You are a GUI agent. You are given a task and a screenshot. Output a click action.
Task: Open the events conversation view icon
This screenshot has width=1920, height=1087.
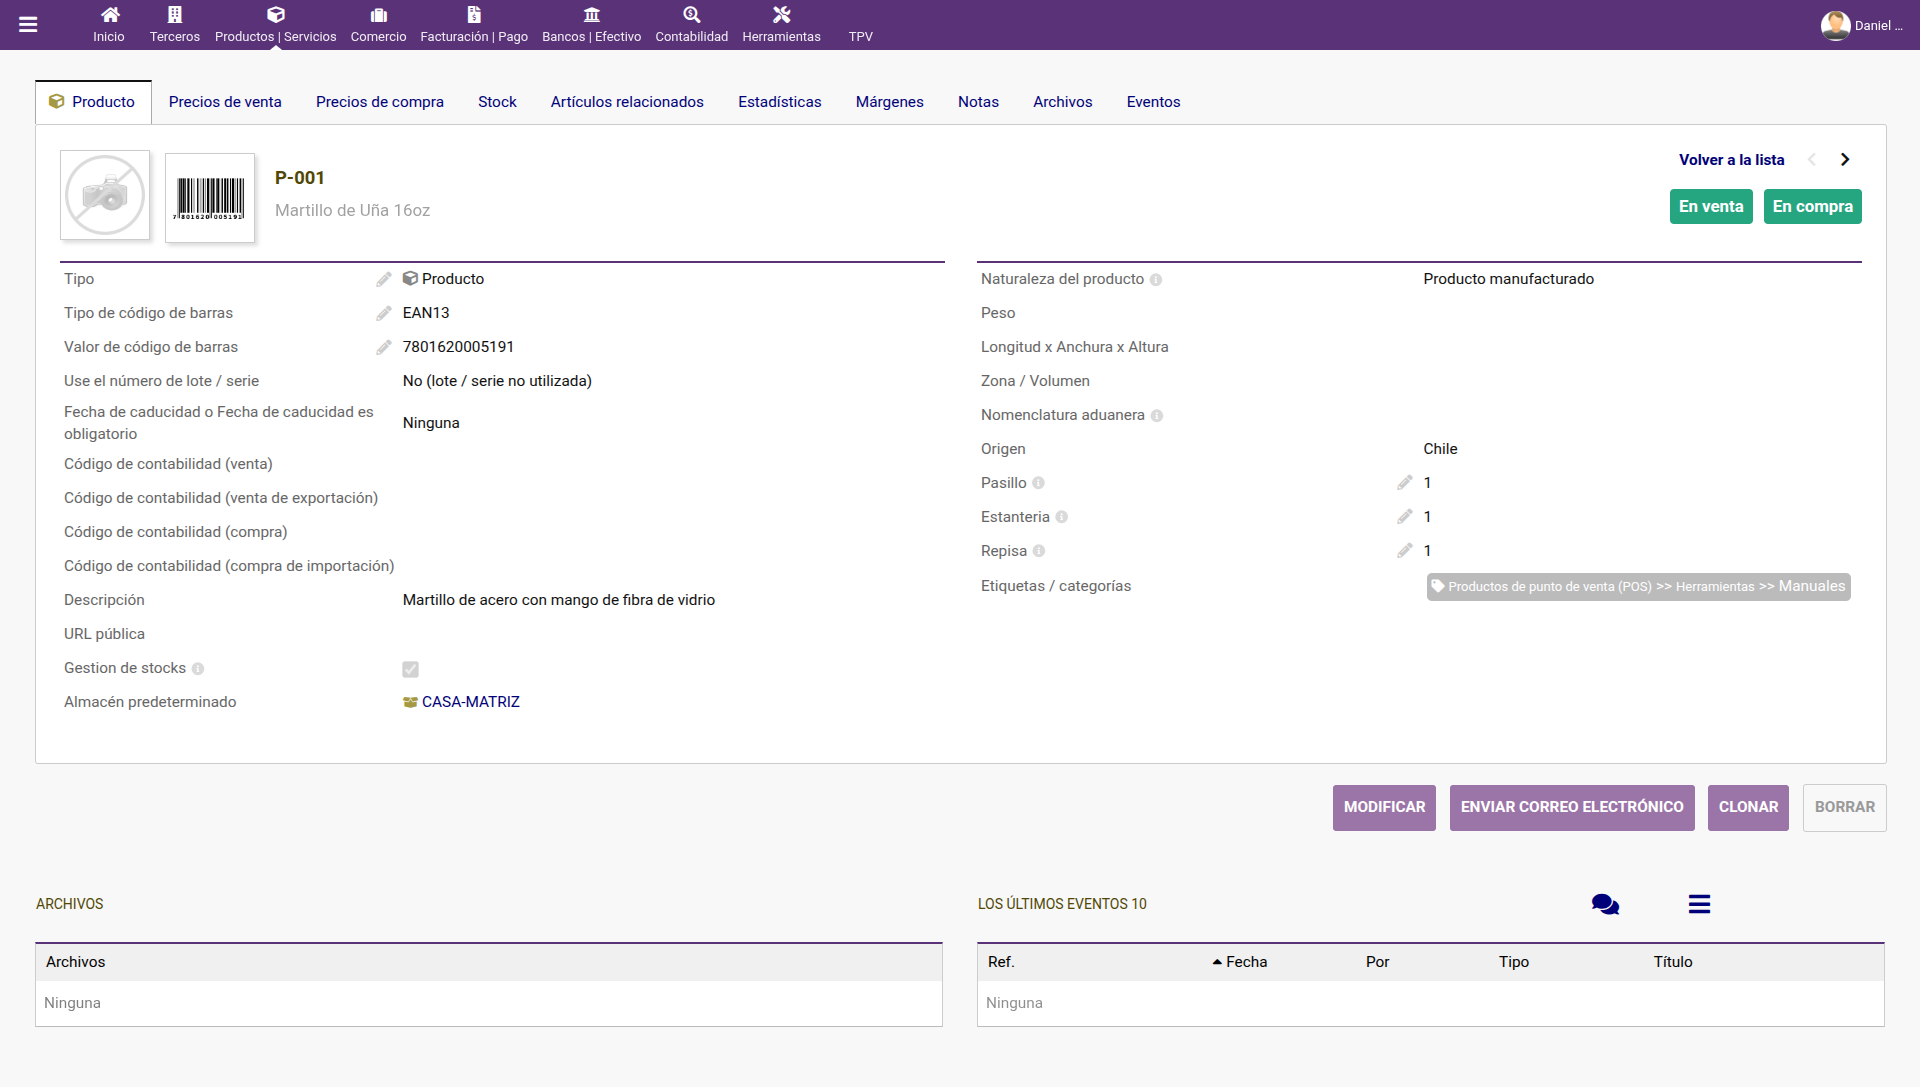click(x=1605, y=904)
